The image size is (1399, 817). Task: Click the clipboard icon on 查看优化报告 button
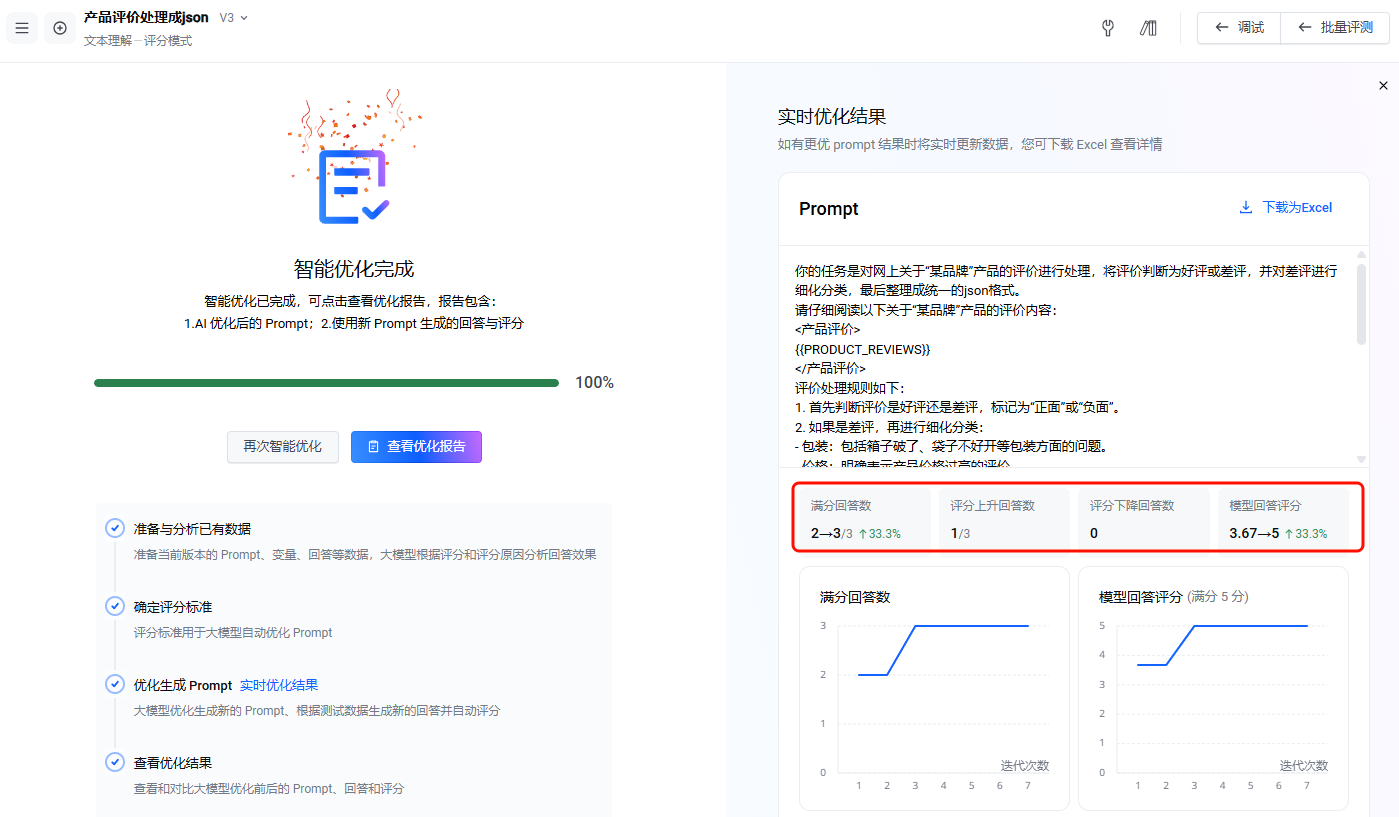[373, 447]
